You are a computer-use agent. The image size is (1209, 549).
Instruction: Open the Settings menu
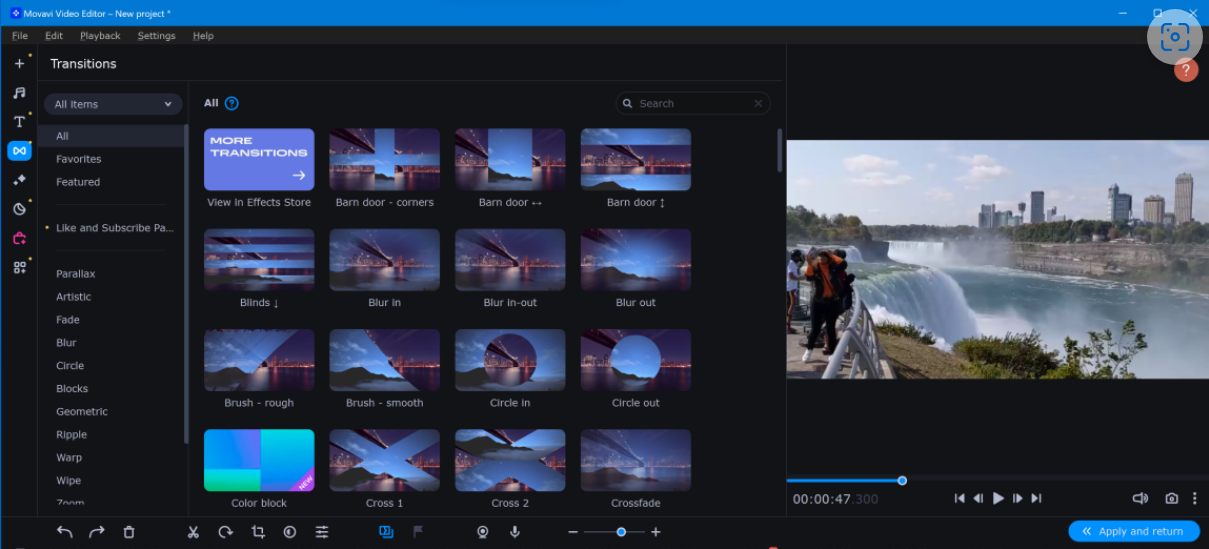156,35
